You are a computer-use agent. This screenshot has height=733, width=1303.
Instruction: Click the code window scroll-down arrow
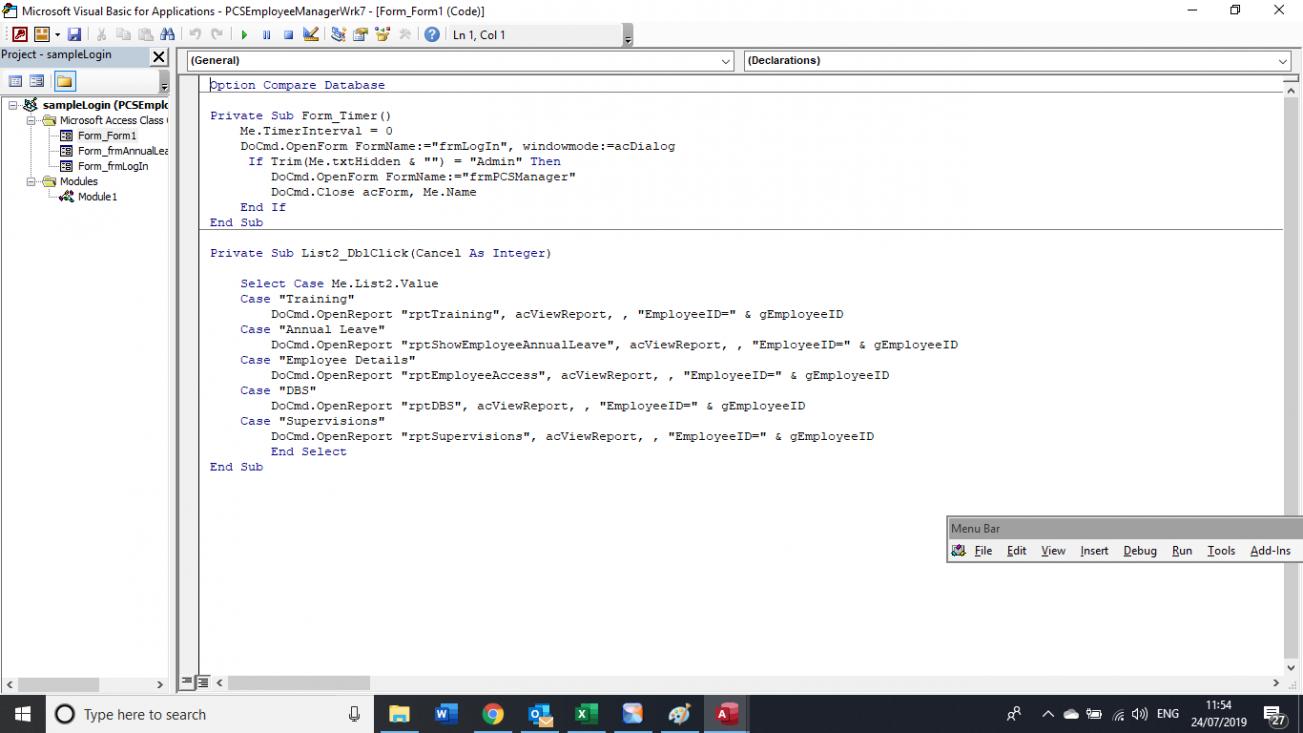[1291, 668]
